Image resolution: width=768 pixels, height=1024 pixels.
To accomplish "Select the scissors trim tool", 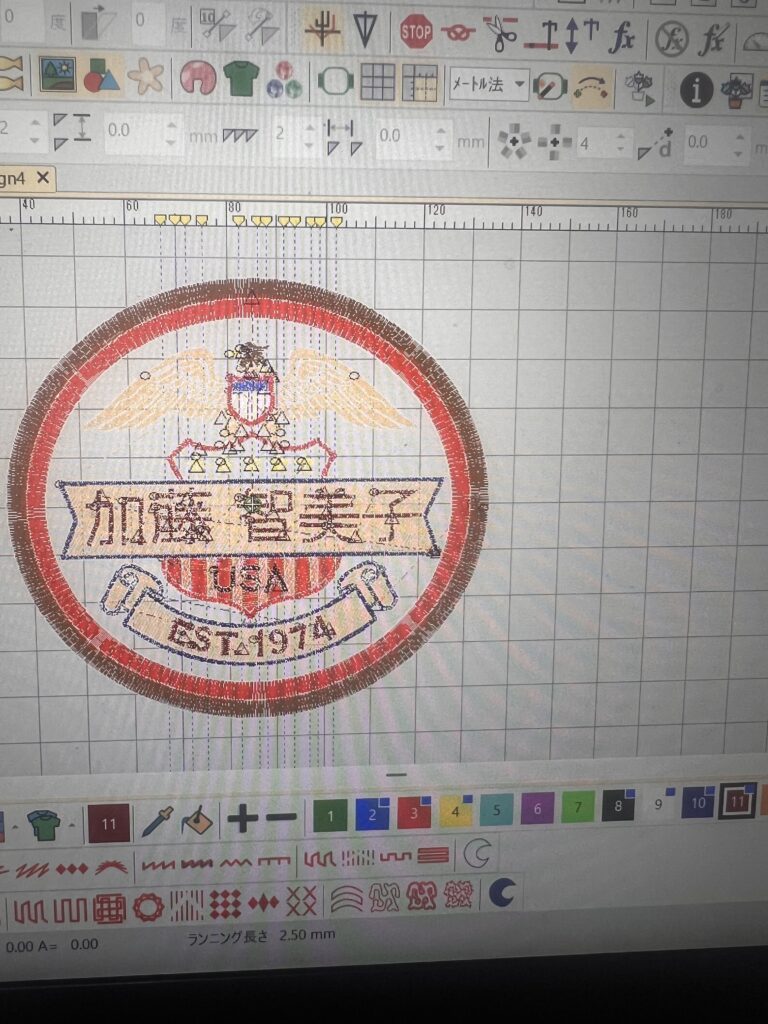I will 500,32.
